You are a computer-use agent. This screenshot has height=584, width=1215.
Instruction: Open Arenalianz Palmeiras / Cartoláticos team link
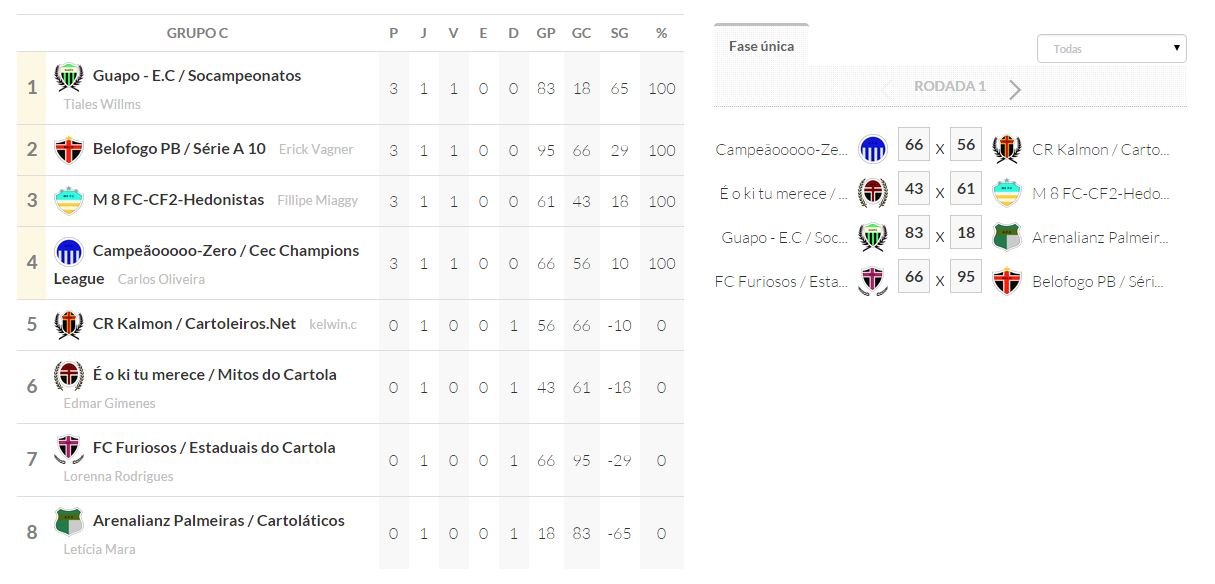point(218,521)
